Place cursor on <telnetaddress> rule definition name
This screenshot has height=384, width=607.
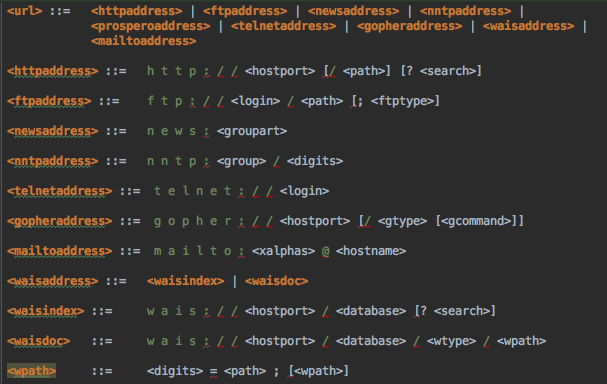(60, 191)
